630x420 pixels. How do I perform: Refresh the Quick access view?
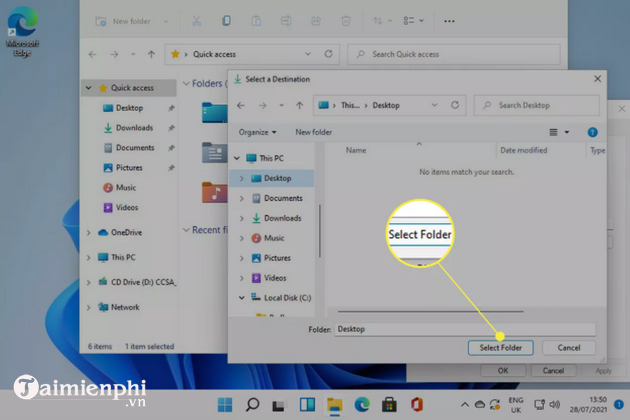329,54
